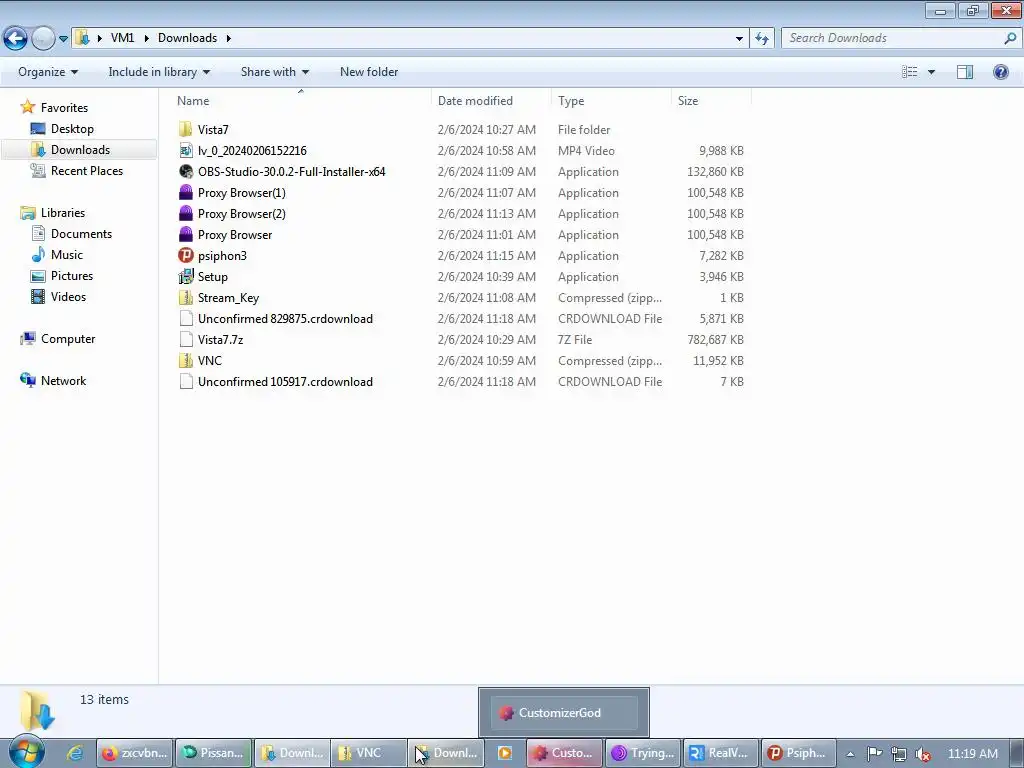The width and height of the screenshot is (1024, 768).
Task: Select the Proxy Browser application icon
Action: pyautogui.click(x=185, y=234)
